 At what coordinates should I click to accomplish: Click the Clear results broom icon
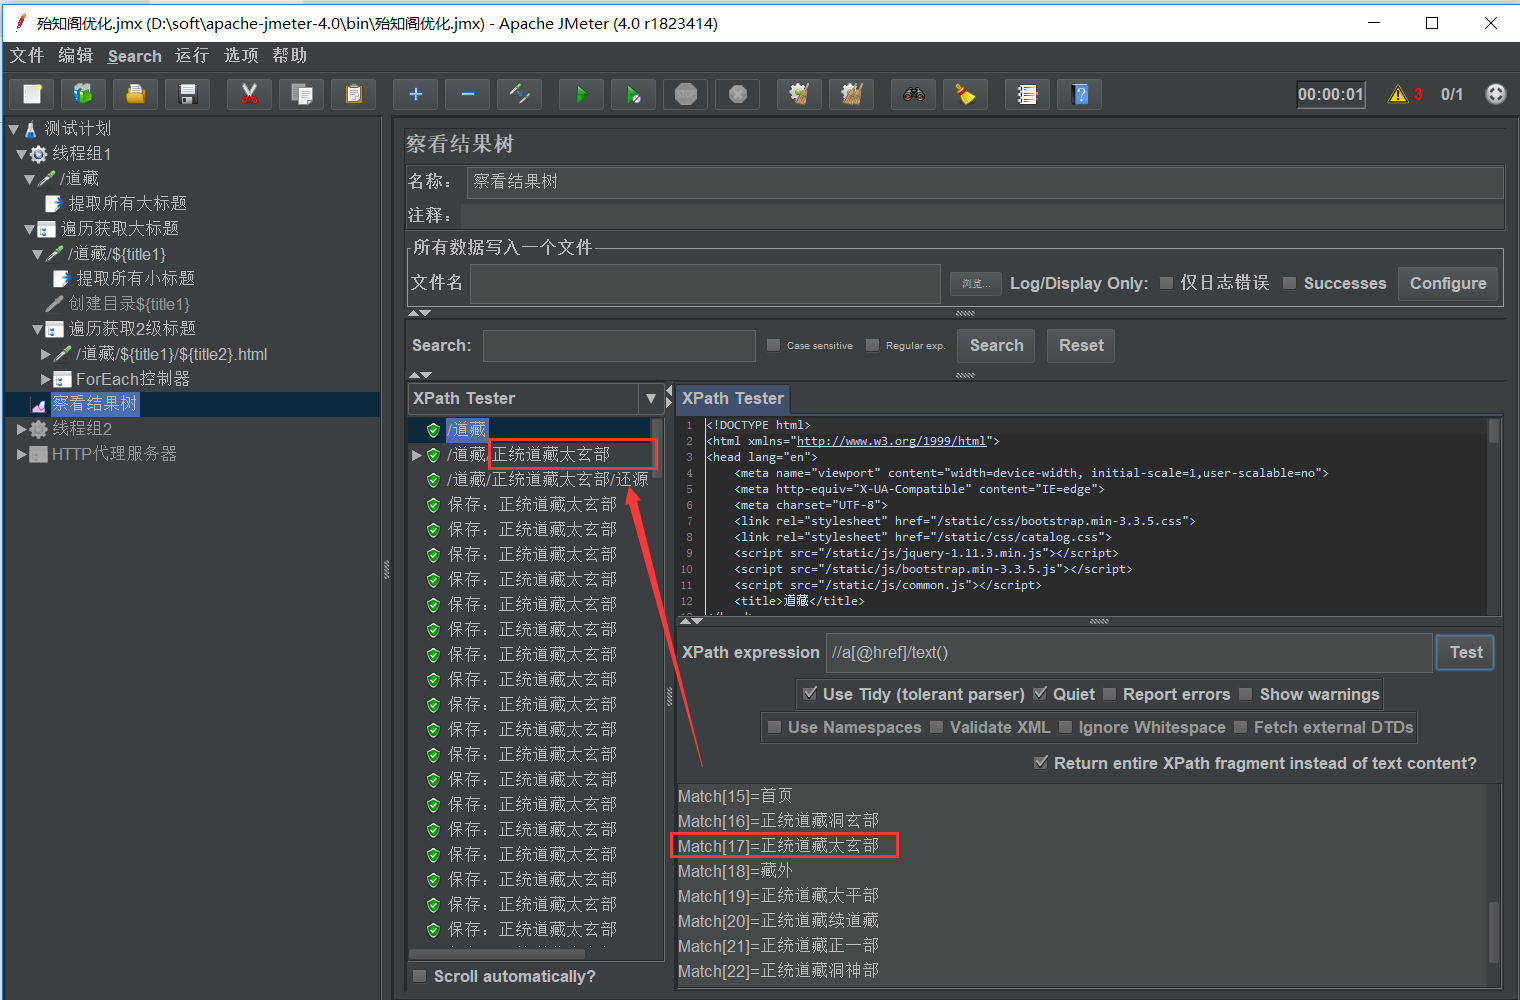tap(799, 94)
